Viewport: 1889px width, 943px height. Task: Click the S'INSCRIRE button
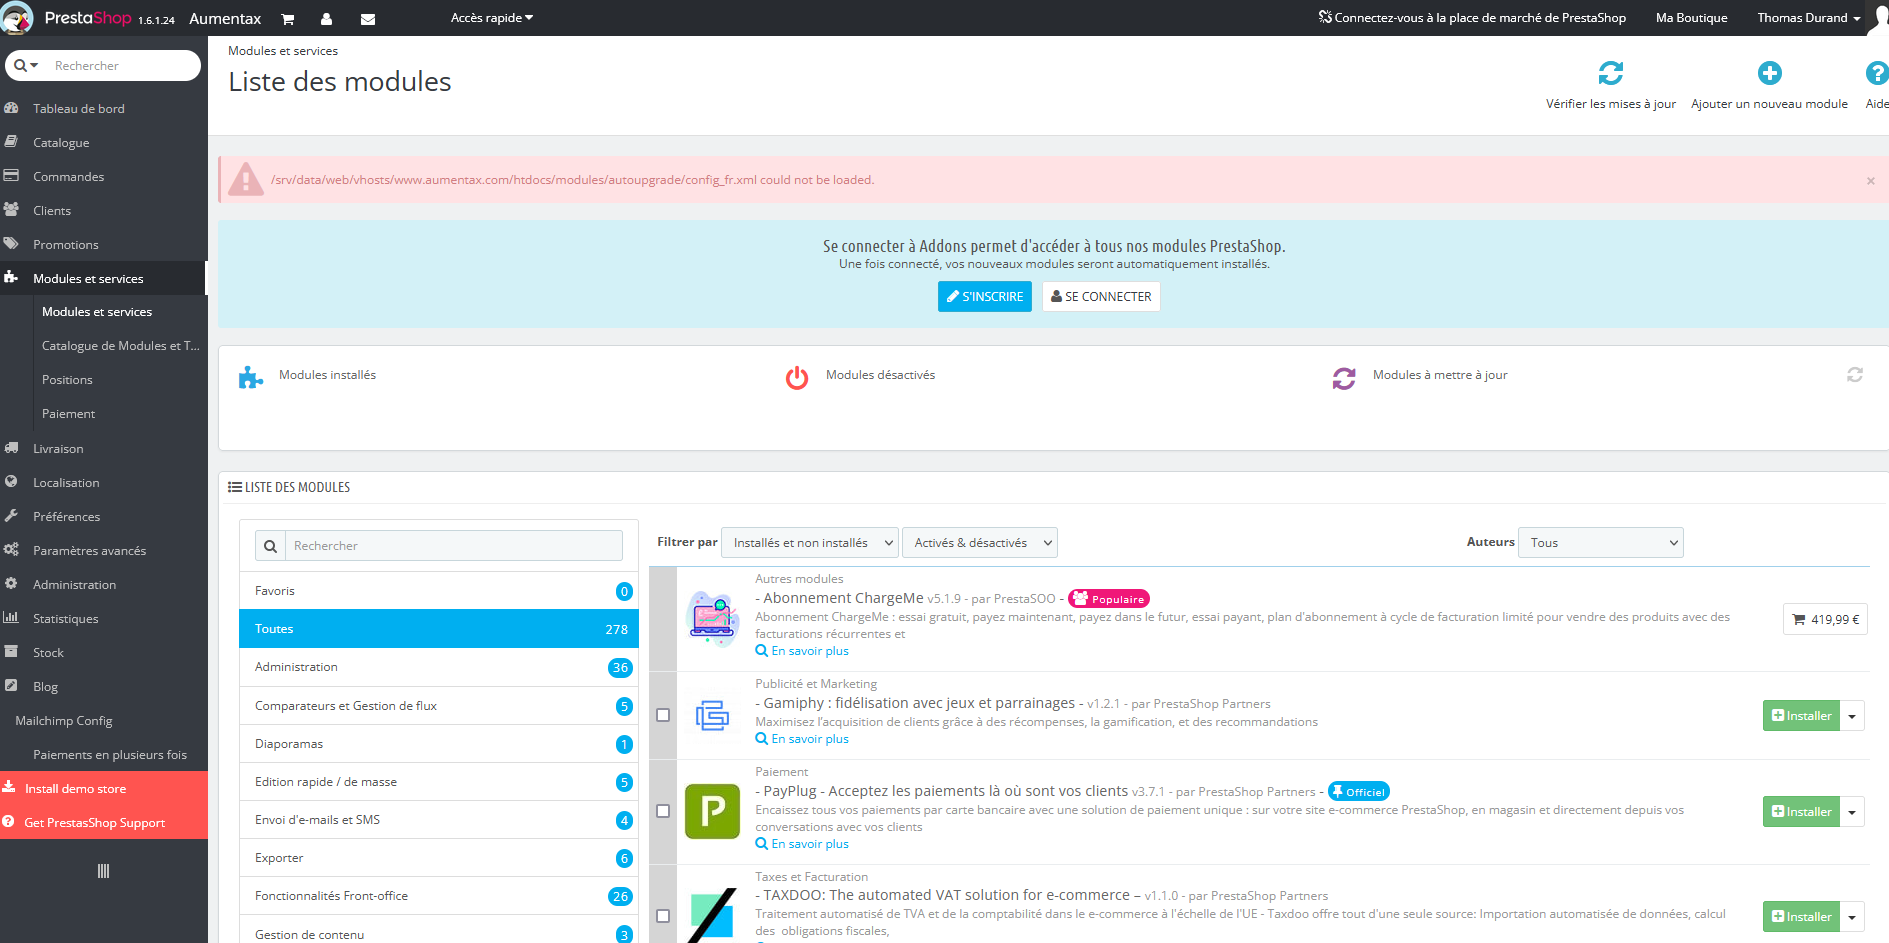pyautogui.click(x=985, y=297)
